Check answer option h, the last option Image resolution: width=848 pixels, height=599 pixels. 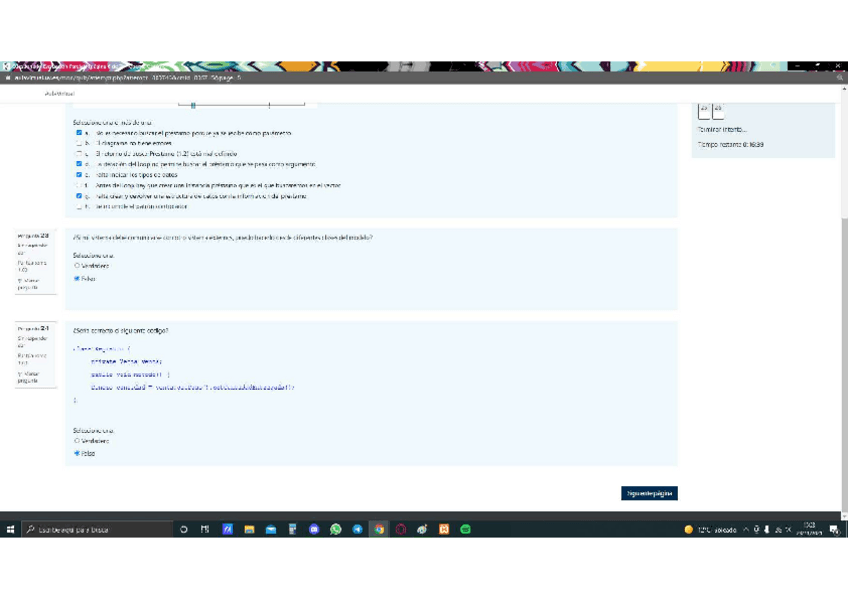pyautogui.click(x=79, y=207)
